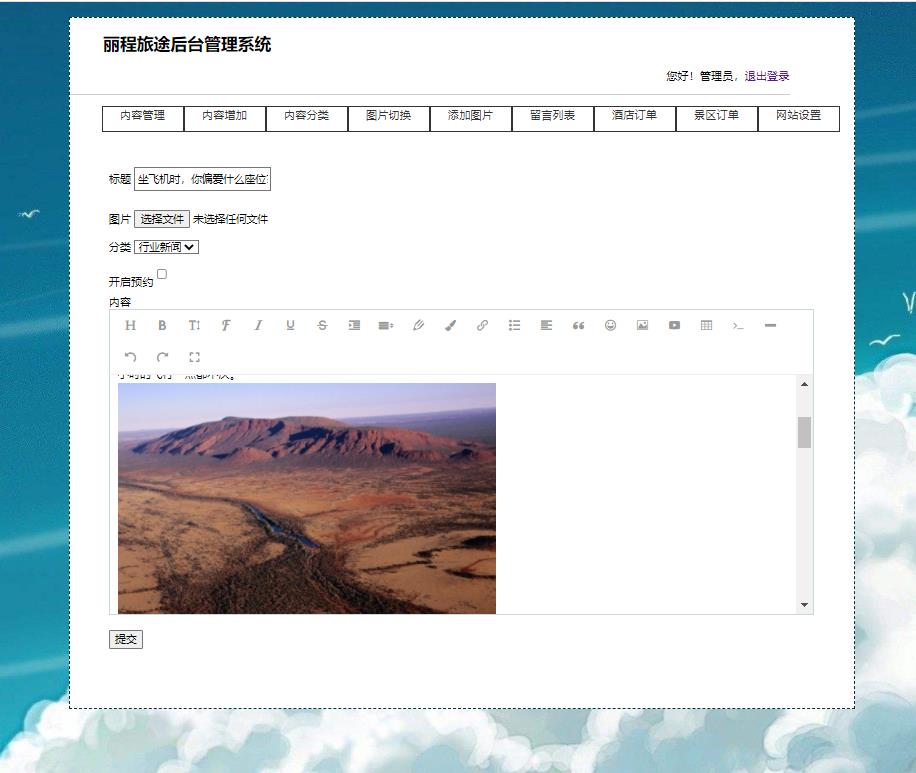Viewport: 916px width, 773px height.
Task: Toggle strikethrough text formatting
Action: (322, 325)
